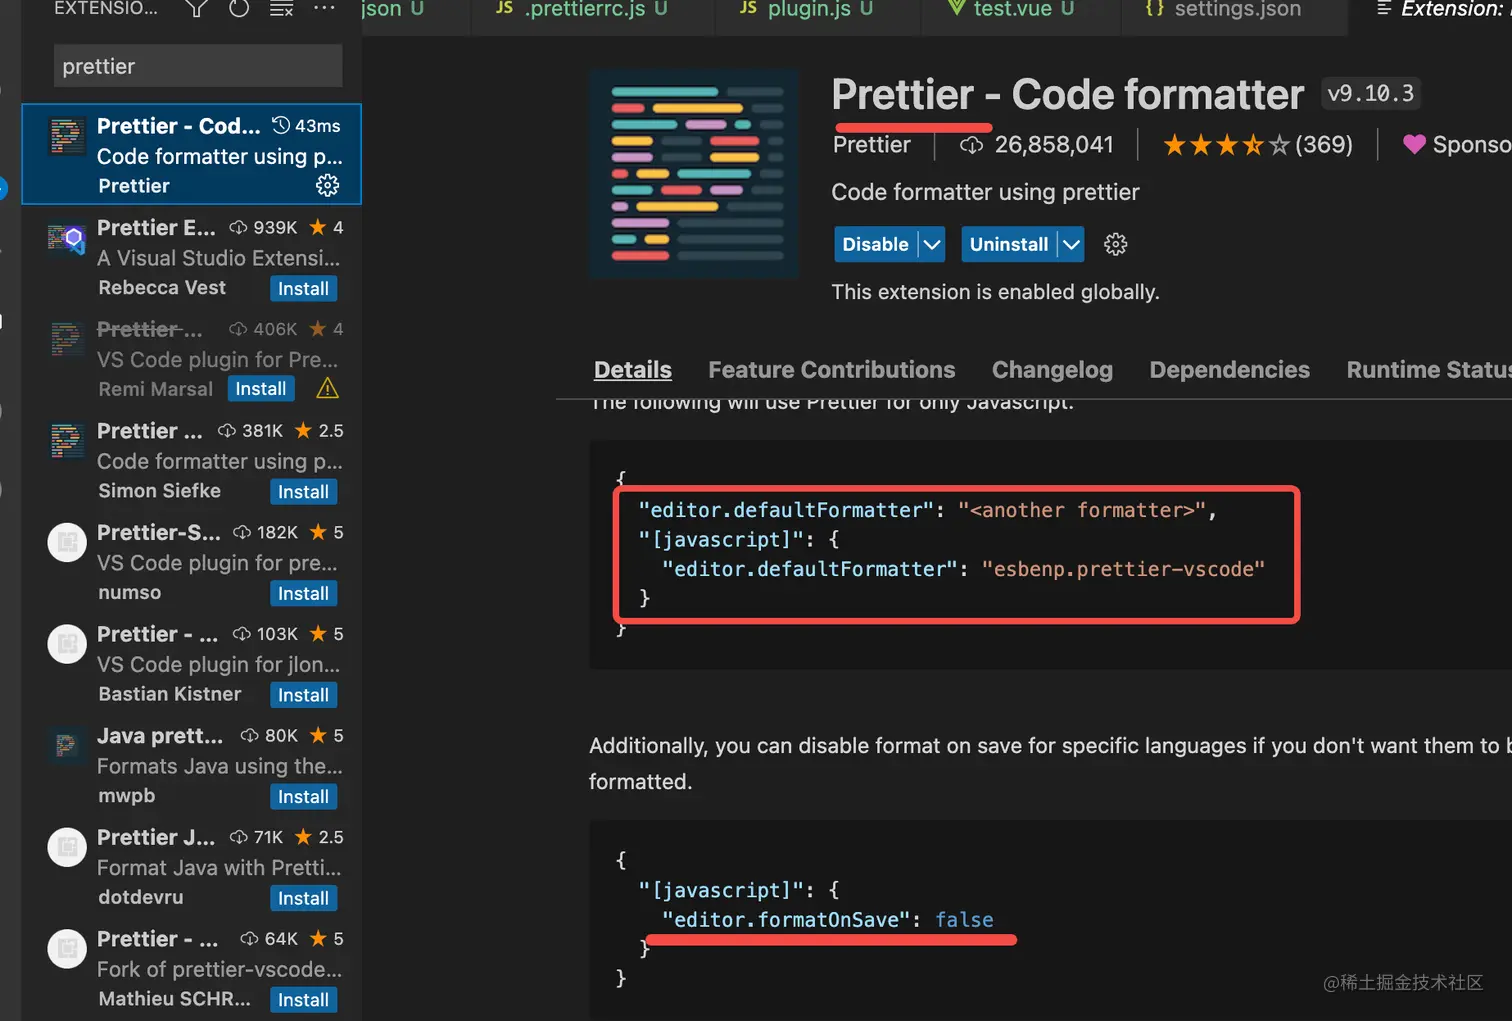
Task: Select the 'Prettier - Cod...' extension title in list
Action: click(178, 126)
